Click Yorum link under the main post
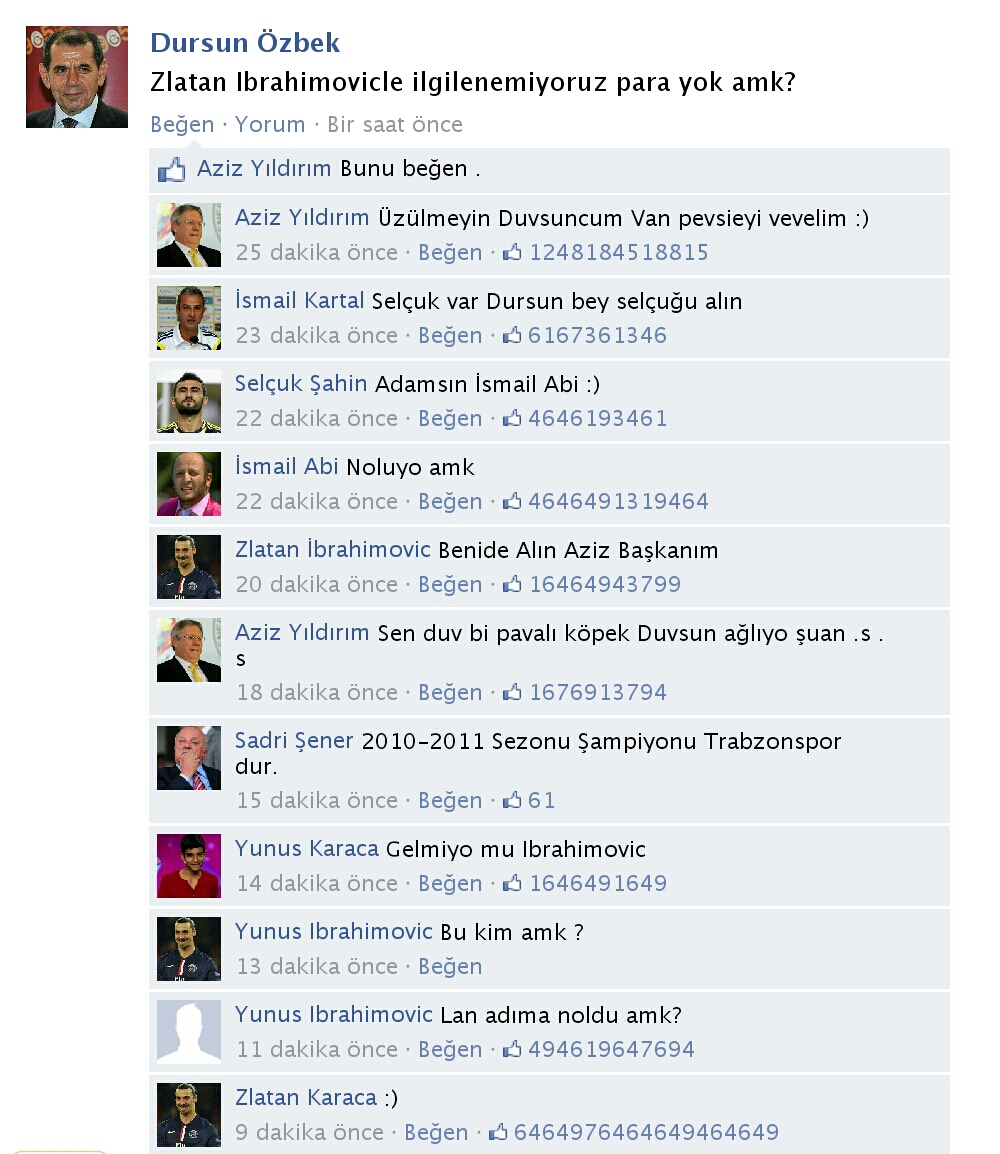 click(270, 124)
